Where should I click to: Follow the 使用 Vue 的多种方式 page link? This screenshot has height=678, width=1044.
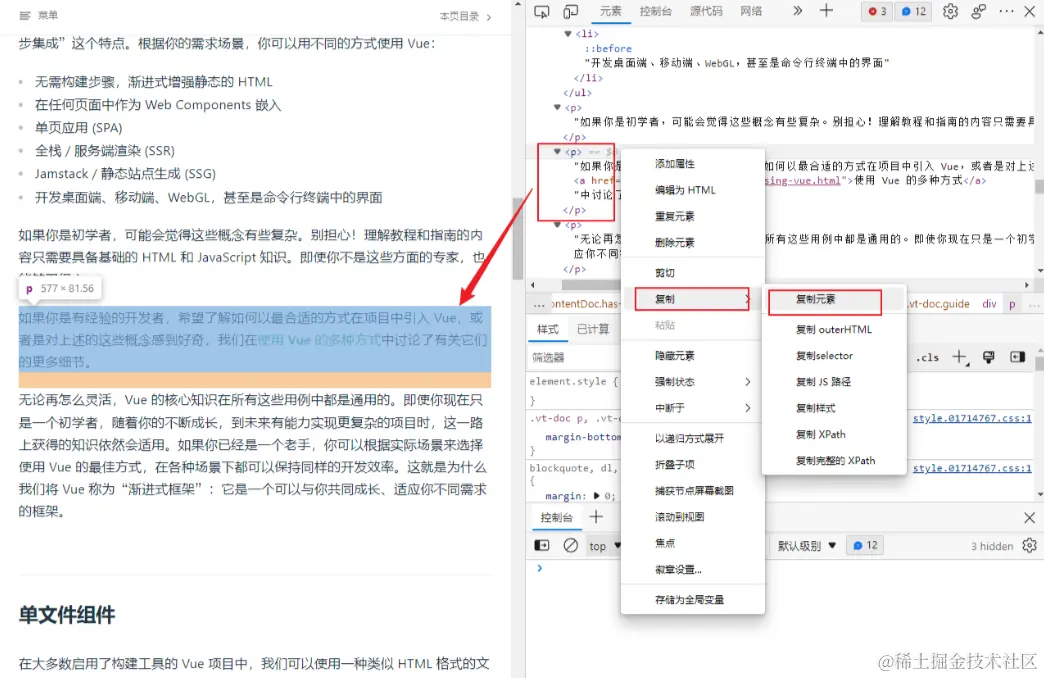point(319,340)
